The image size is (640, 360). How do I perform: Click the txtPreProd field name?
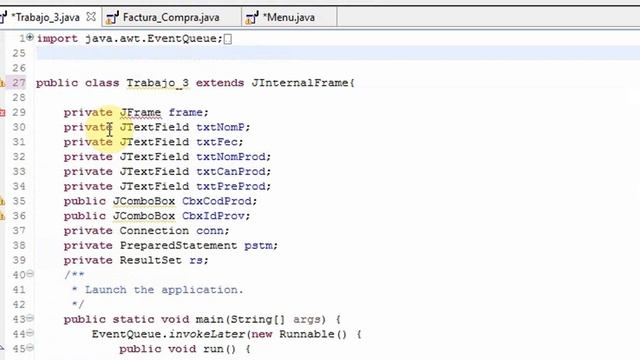tap(231, 187)
